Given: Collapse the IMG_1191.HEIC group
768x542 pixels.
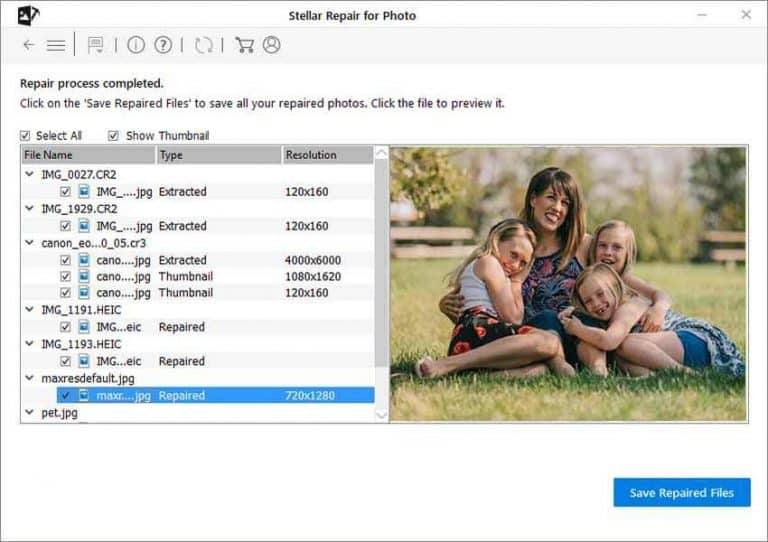Looking at the screenshot, I should [x=29, y=309].
